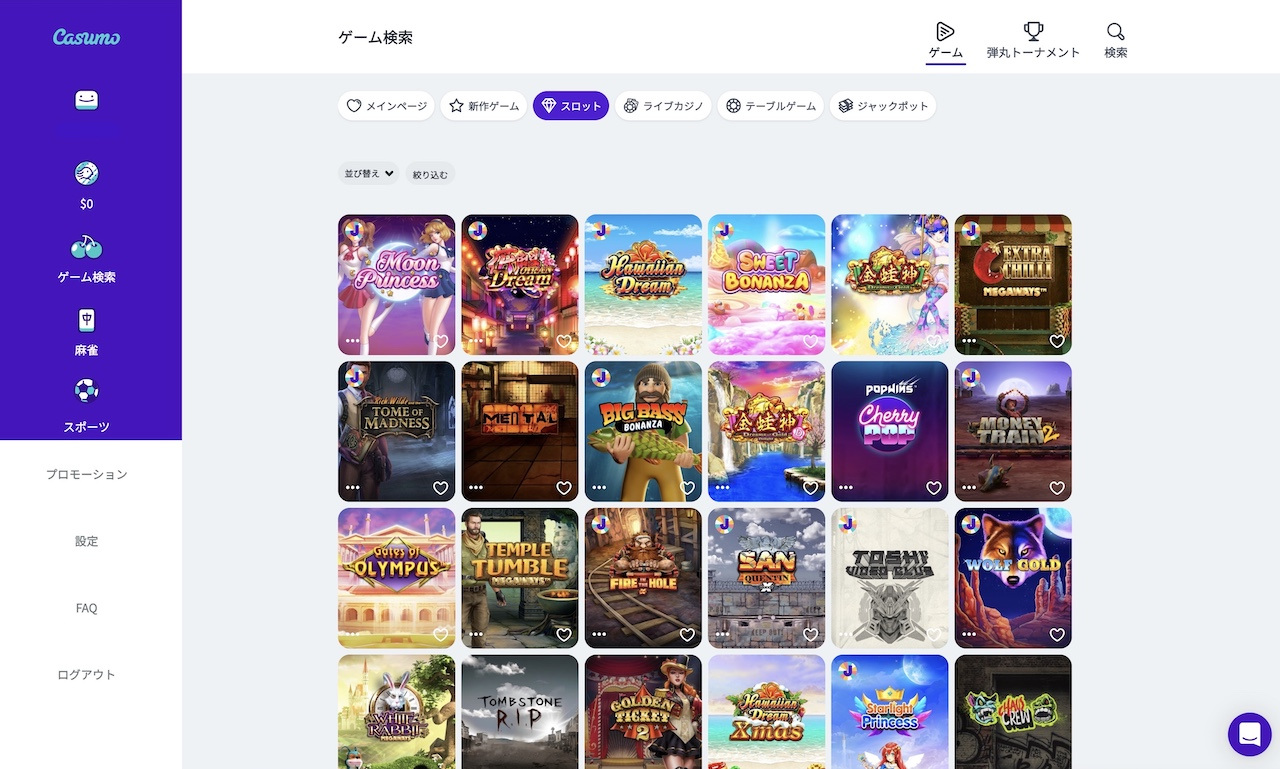
Task: Open the sports soccer ball icon
Action: click(x=87, y=391)
